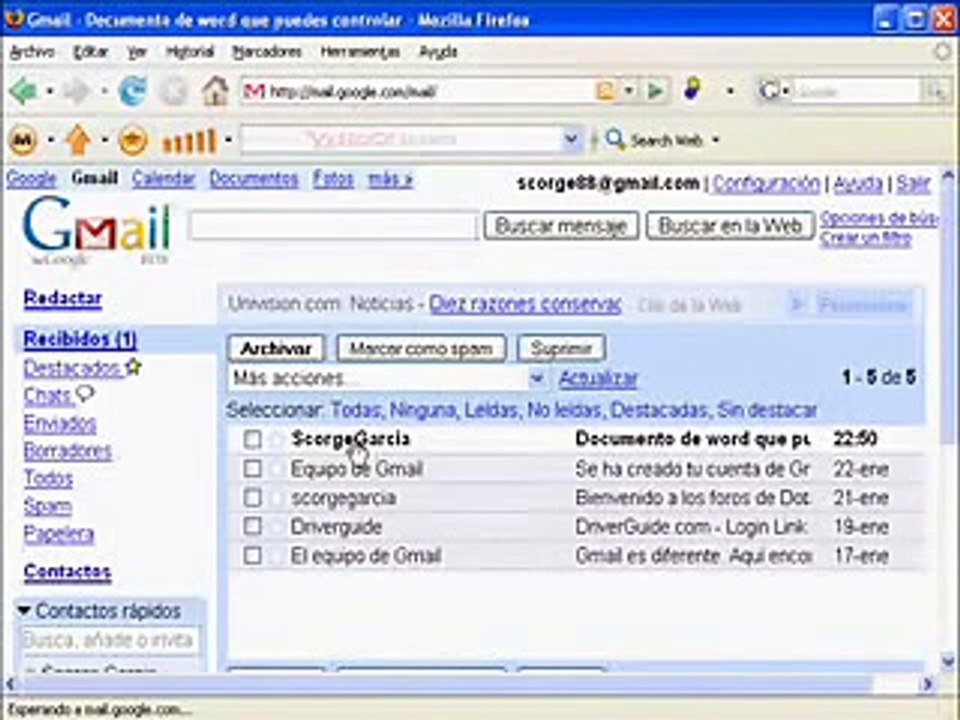The height and width of the screenshot is (720, 960).
Task: Open the Borradores folder link
Action: pos(67,451)
